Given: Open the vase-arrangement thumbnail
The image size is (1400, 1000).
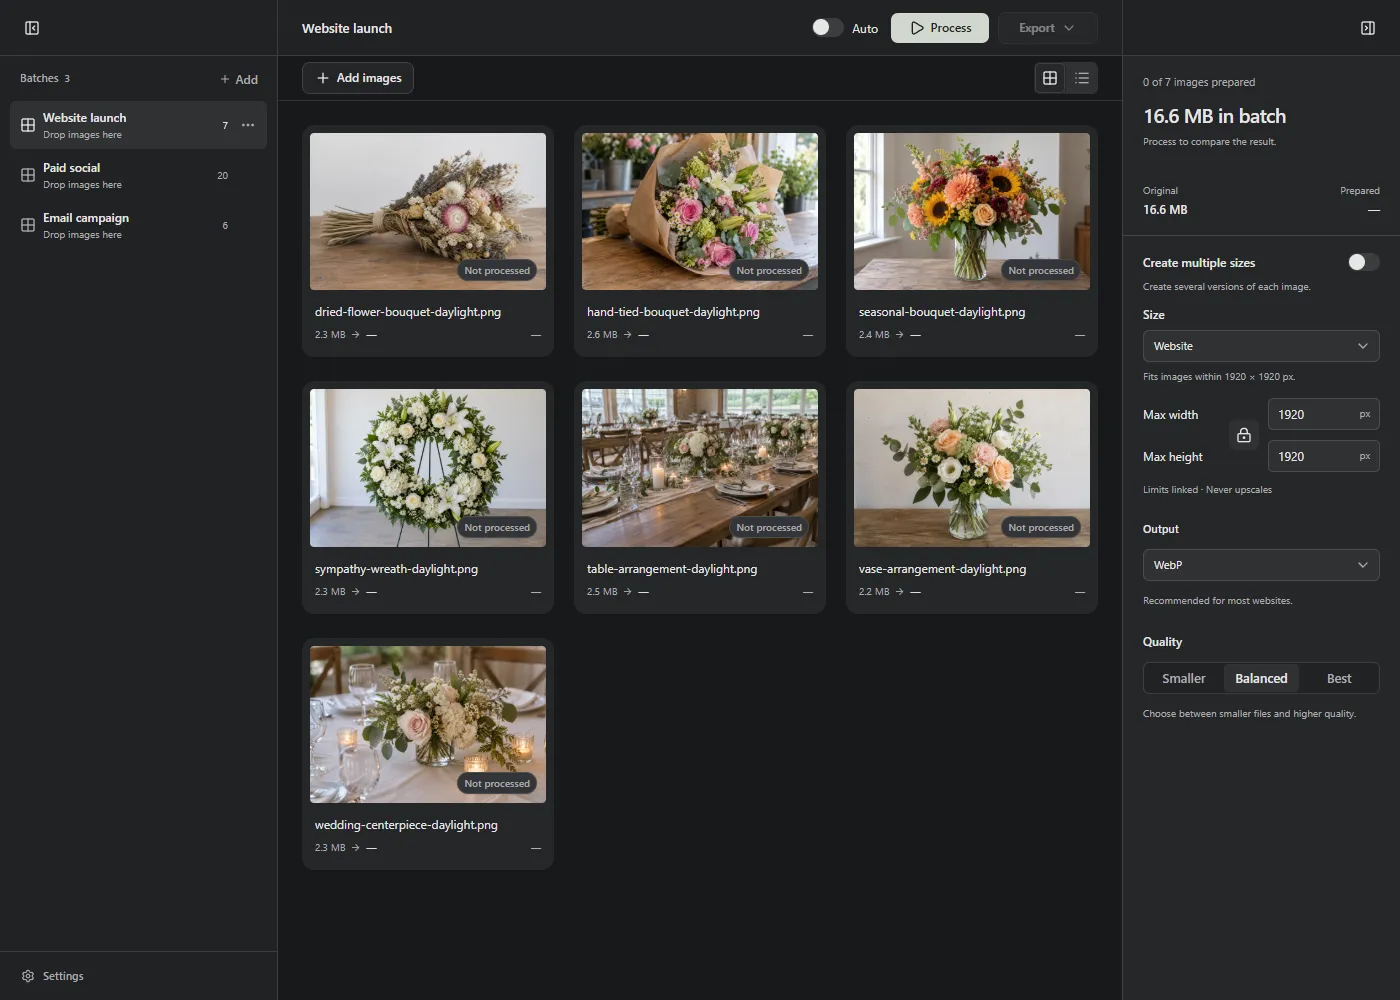Looking at the screenshot, I should tap(972, 468).
